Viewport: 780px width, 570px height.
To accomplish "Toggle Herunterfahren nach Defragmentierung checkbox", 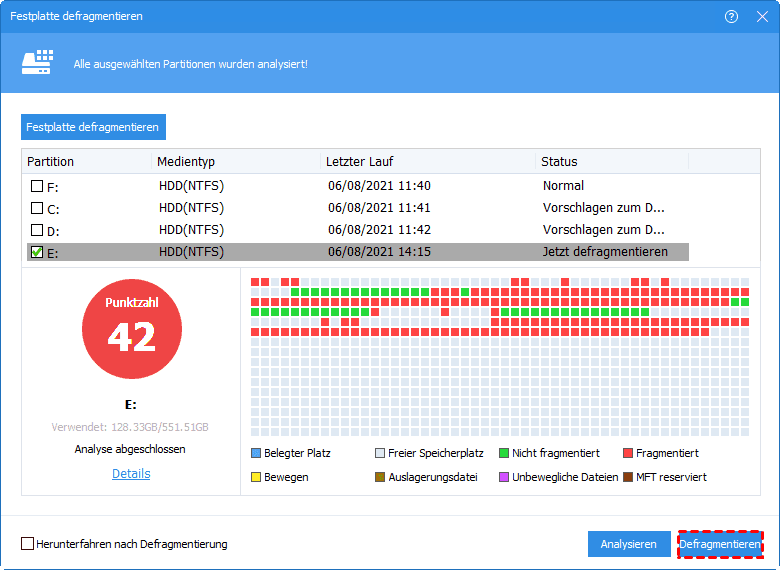I will click(x=27, y=544).
